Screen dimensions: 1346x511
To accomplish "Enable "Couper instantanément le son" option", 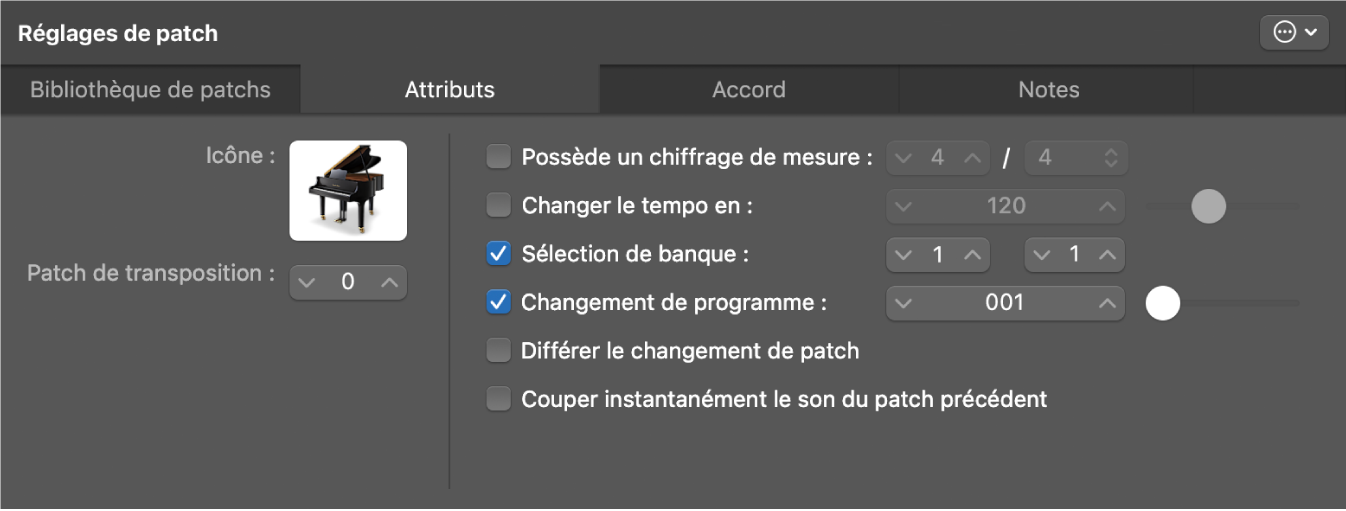I will click(x=498, y=400).
